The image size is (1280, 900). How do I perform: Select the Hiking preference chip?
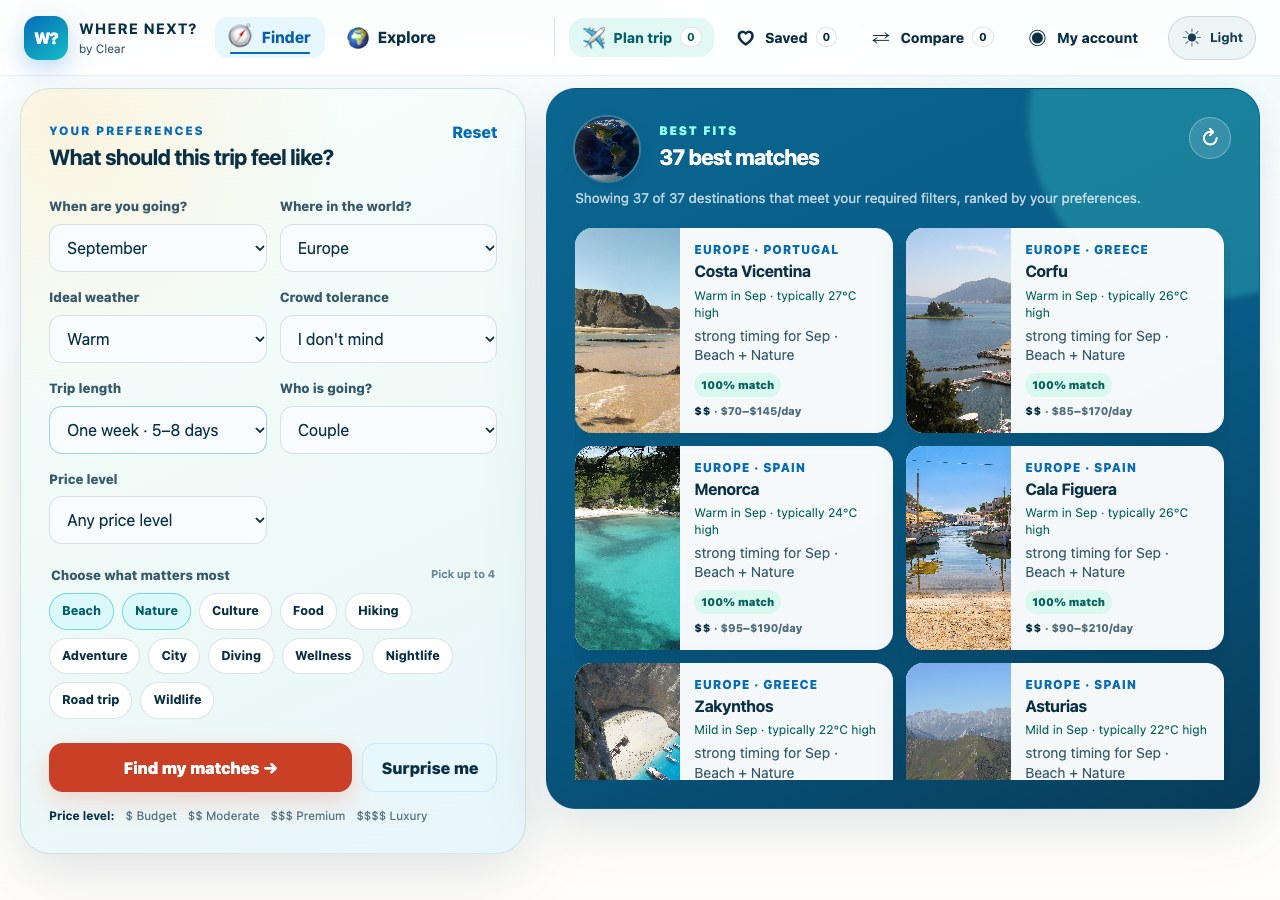(x=378, y=611)
